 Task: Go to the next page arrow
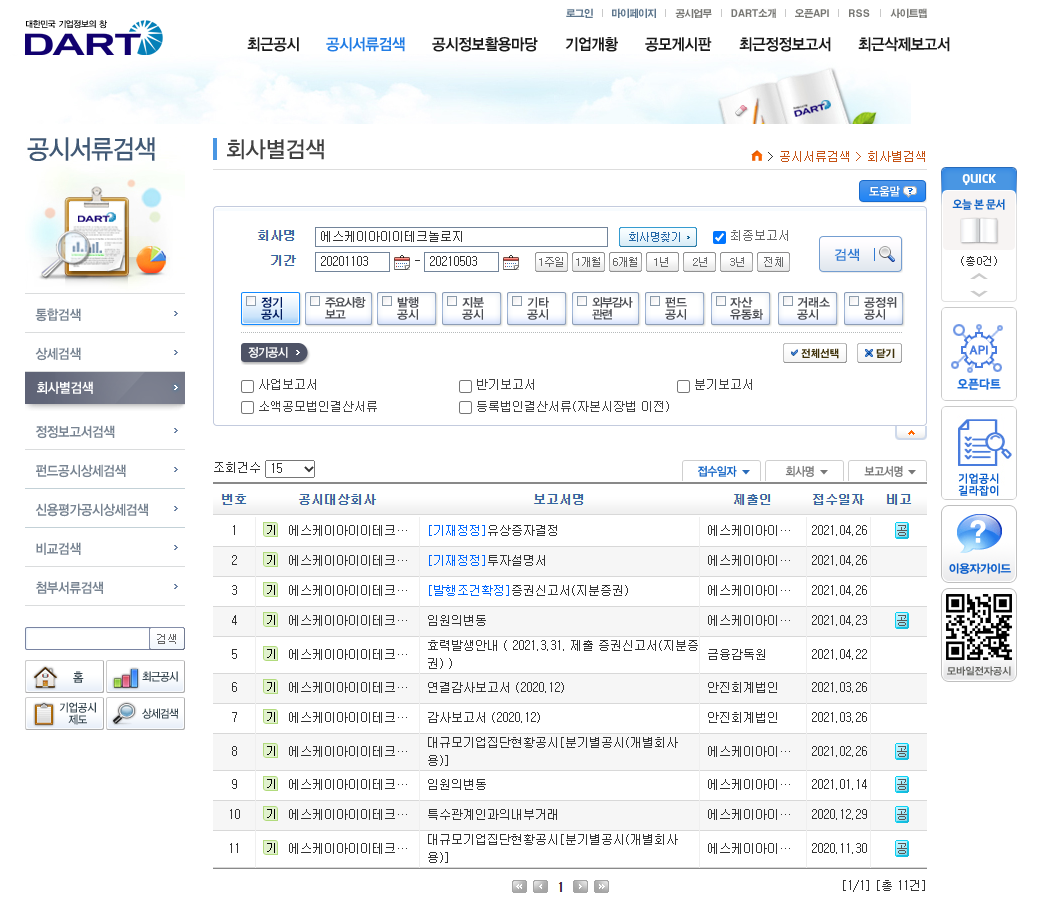click(x=580, y=886)
